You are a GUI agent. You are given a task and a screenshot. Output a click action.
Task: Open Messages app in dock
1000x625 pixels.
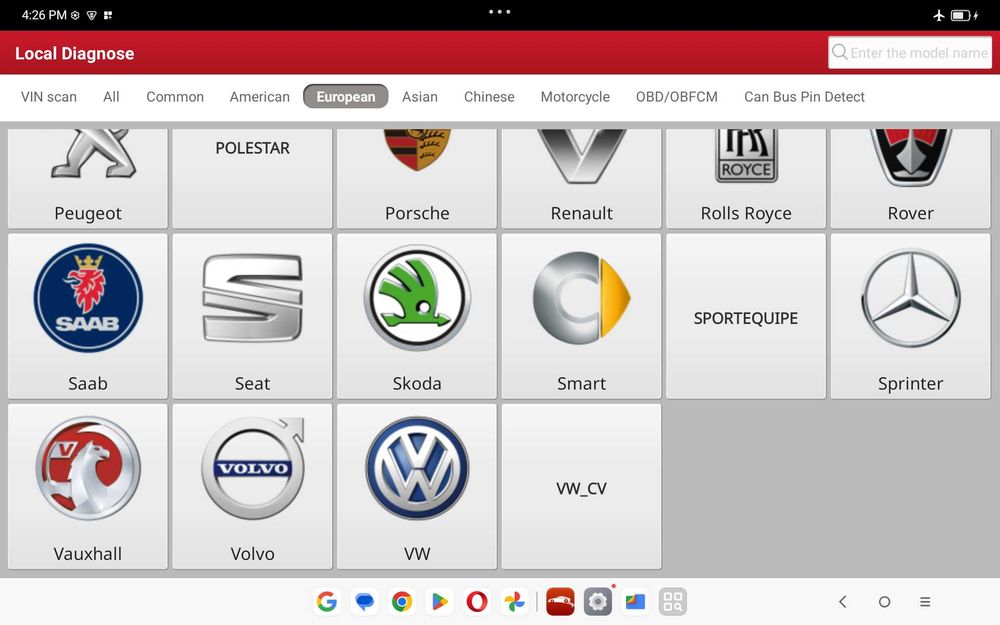364,601
